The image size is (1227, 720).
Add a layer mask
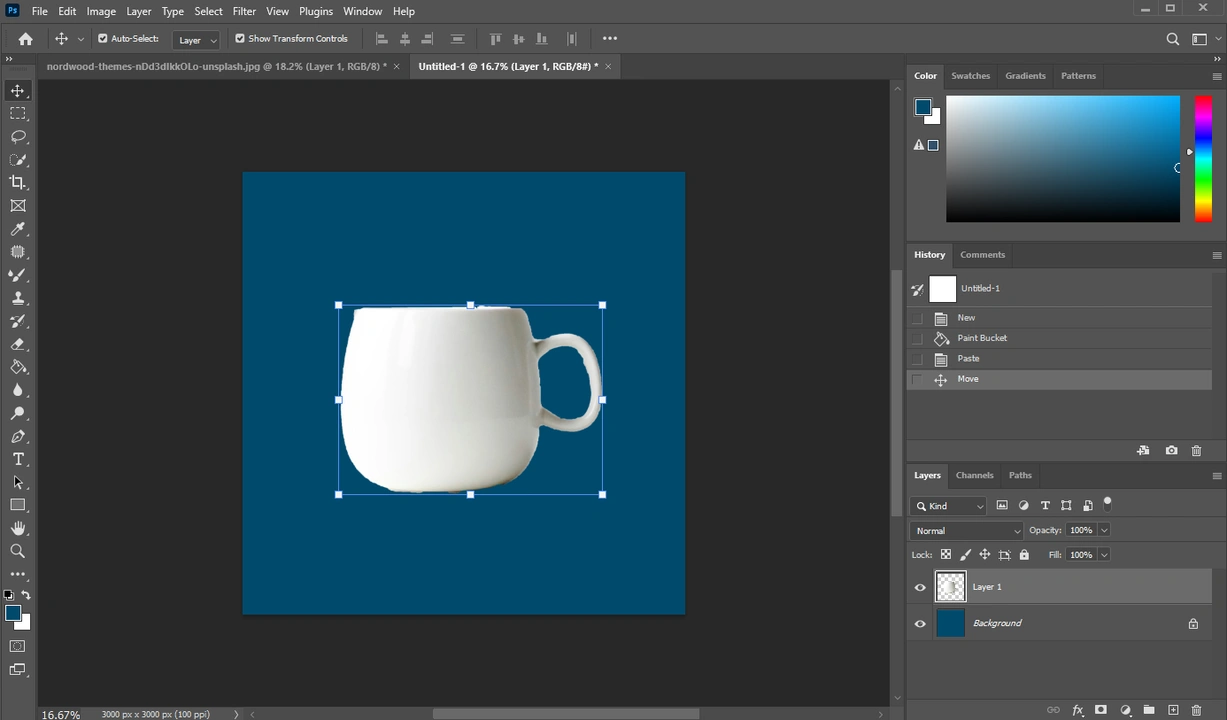point(1101,710)
